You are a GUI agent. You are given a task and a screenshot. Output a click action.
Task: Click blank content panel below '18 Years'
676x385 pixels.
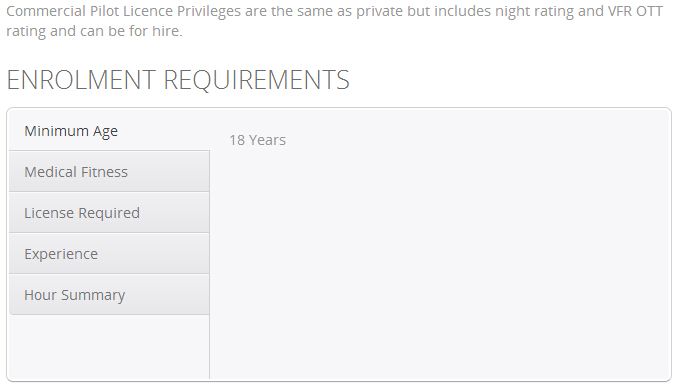(440, 263)
